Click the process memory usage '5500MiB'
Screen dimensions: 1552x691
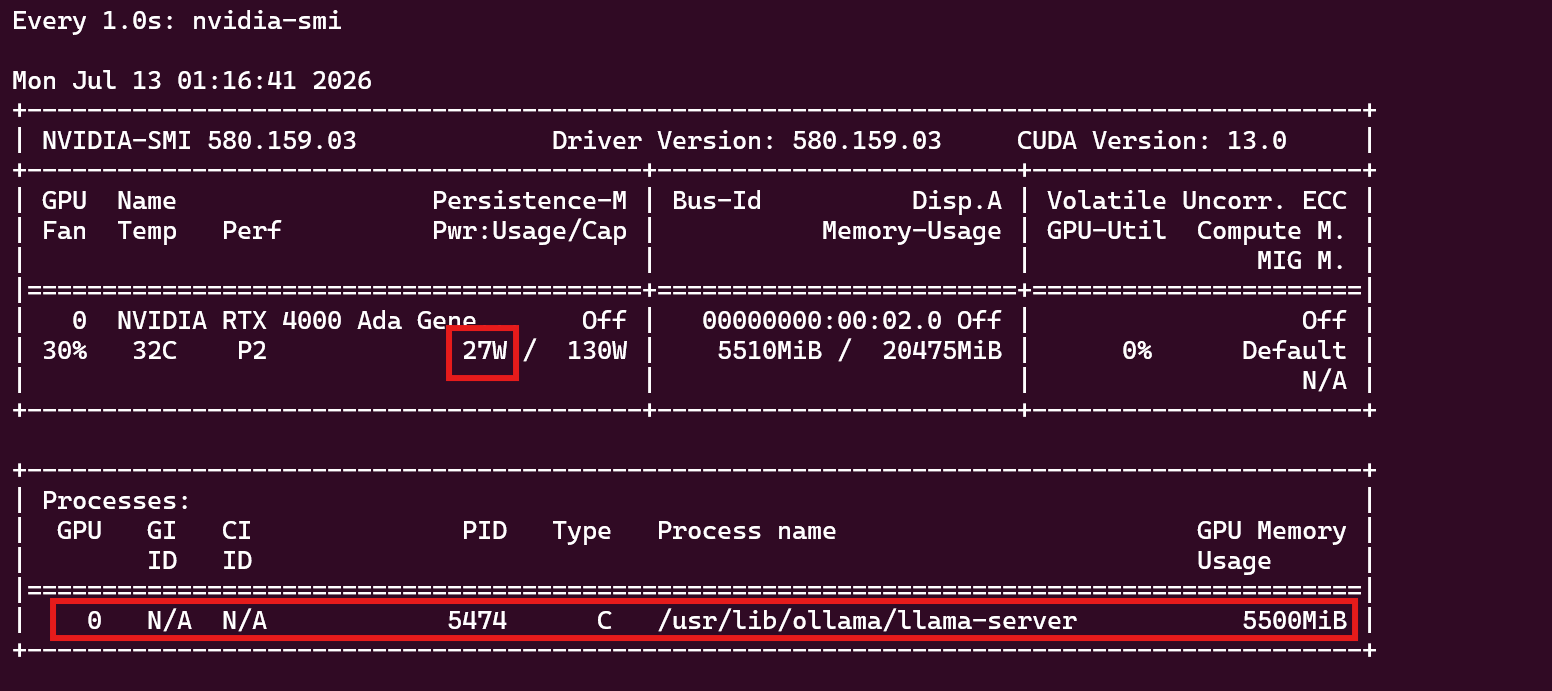pos(1294,621)
